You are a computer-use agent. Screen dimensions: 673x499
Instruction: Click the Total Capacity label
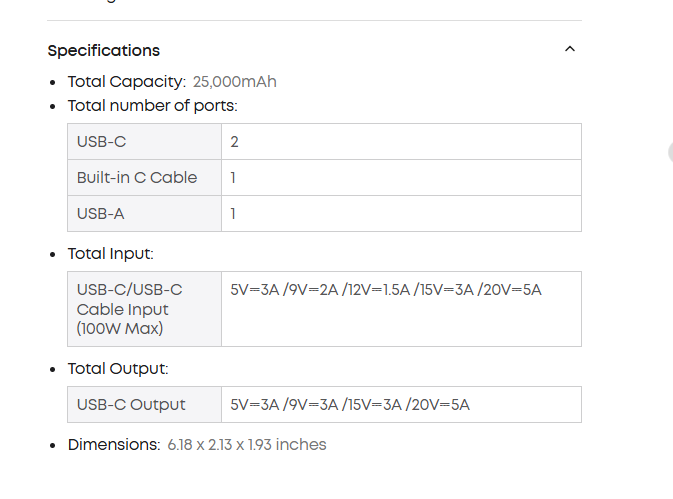126,81
